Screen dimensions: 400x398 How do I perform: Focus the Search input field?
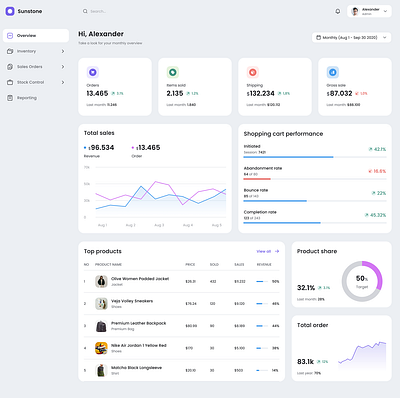click(98, 11)
